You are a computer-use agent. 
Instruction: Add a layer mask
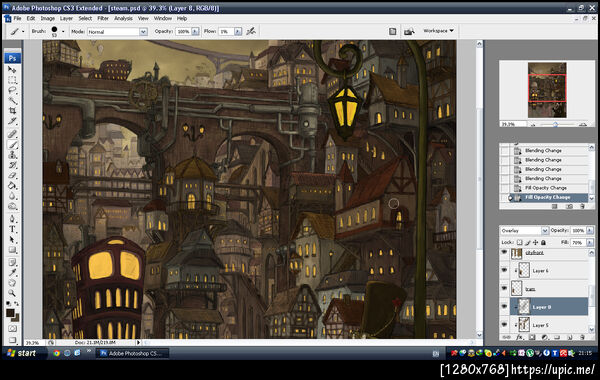pyautogui.click(x=532, y=337)
